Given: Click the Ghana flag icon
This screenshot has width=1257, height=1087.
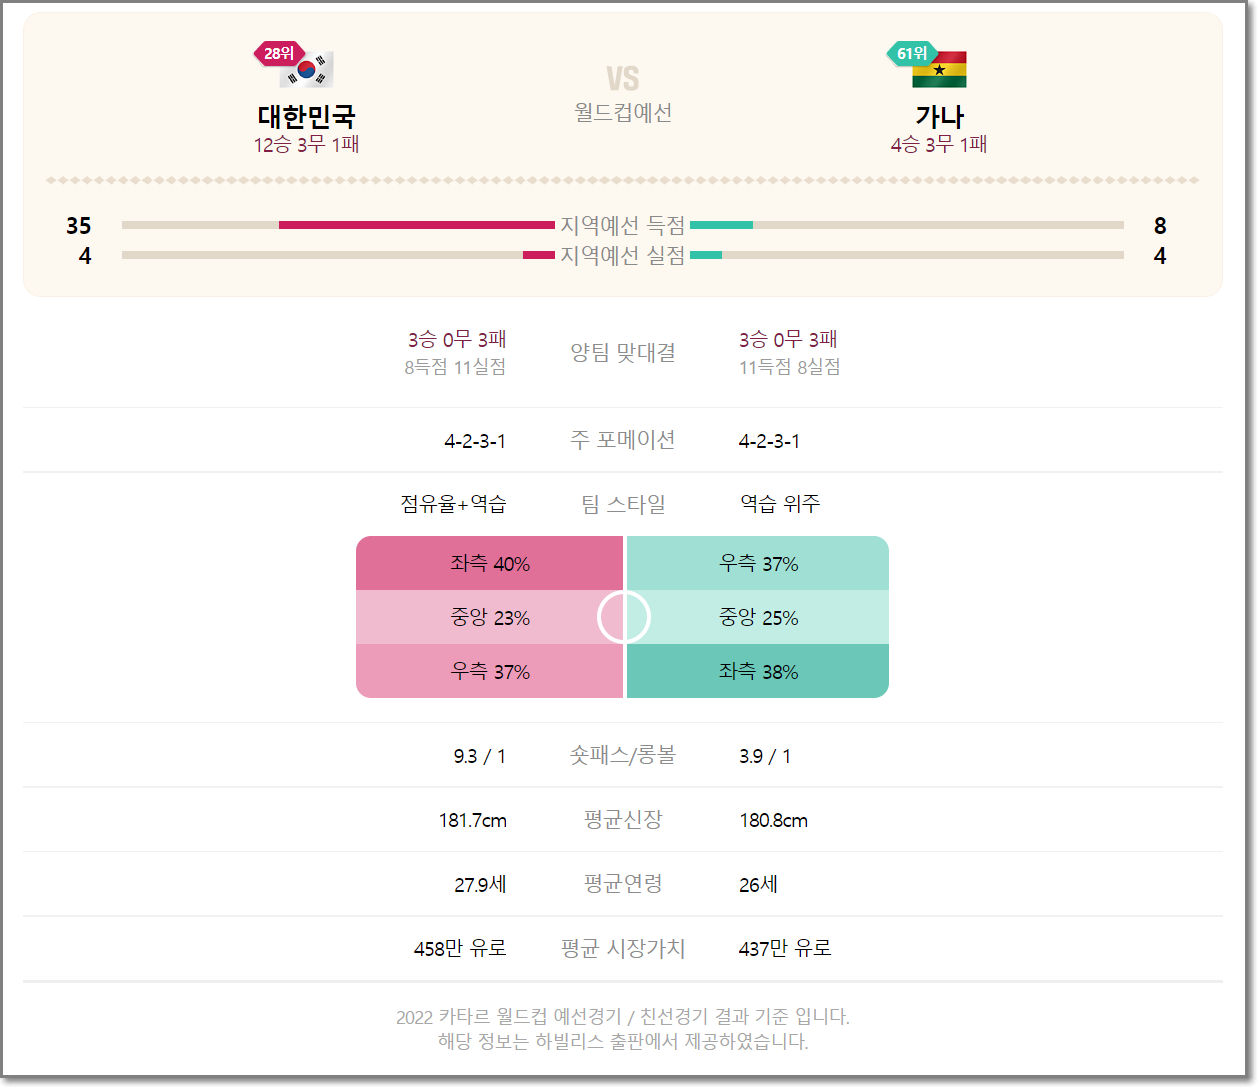Looking at the screenshot, I should tap(939, 70).
